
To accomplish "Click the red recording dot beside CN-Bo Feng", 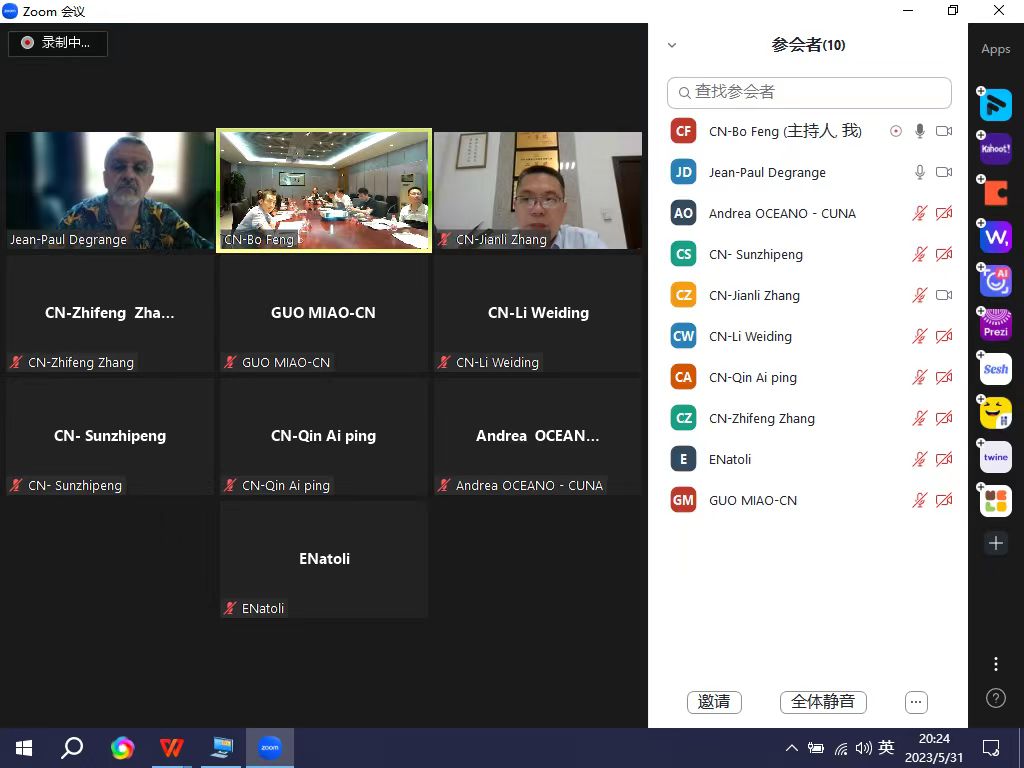I will (x=896, y=131).
